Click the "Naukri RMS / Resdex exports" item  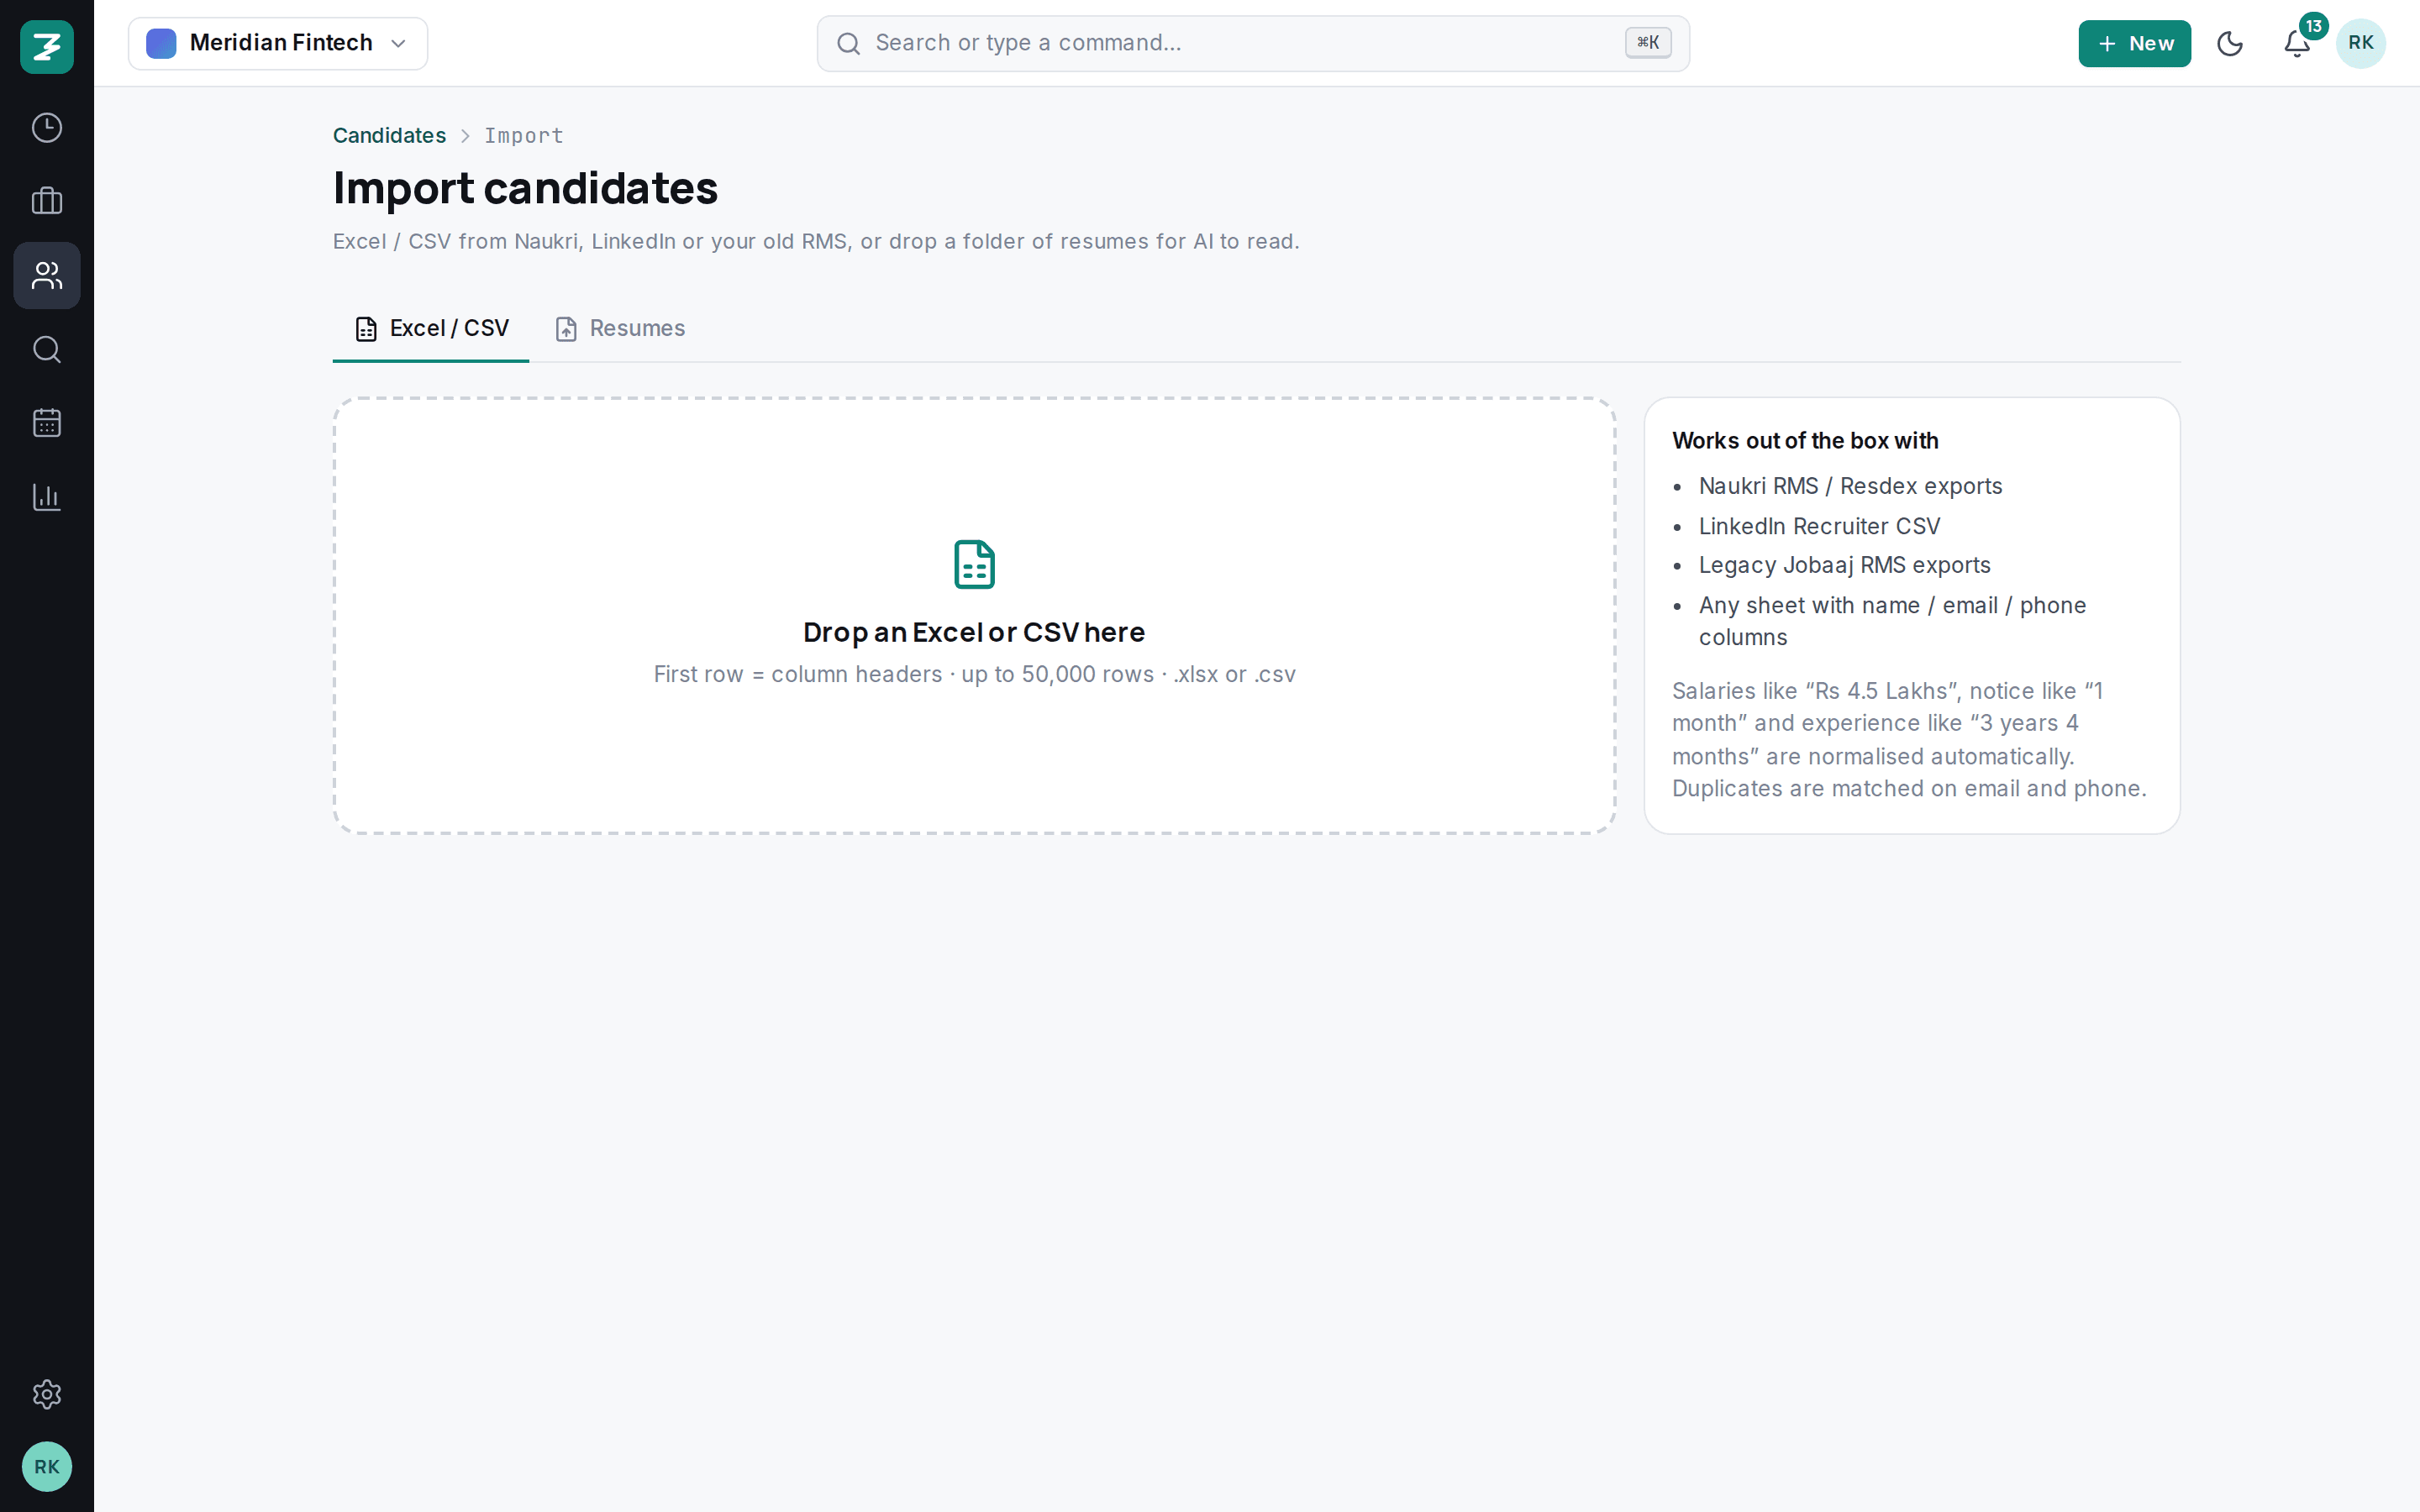1850,486
